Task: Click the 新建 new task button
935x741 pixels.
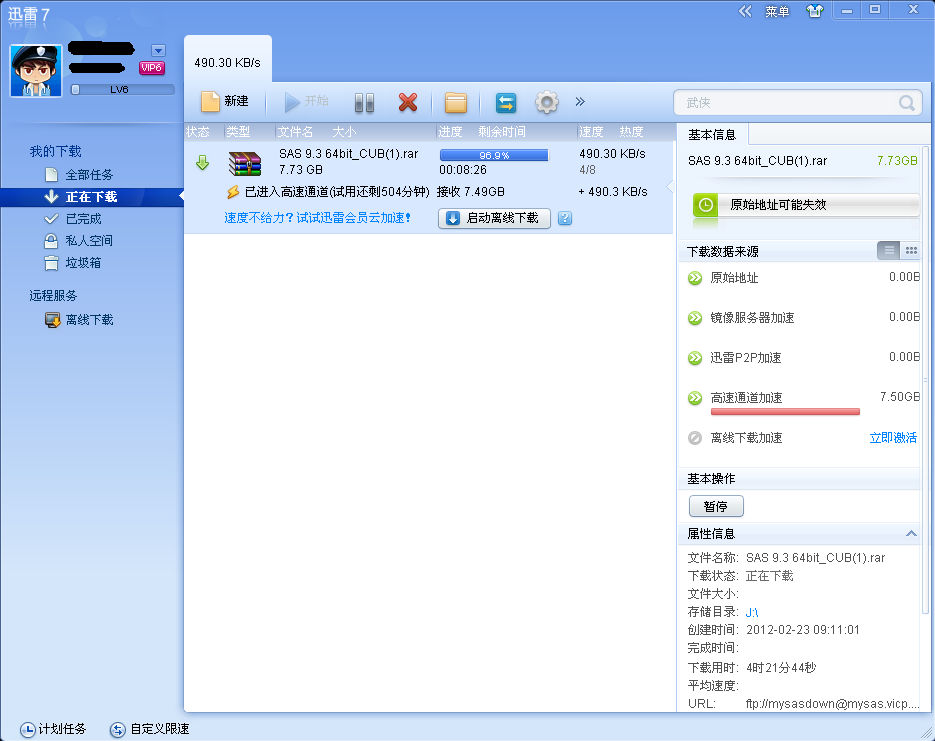Action: pyautogui.click(x=225, y=101)
